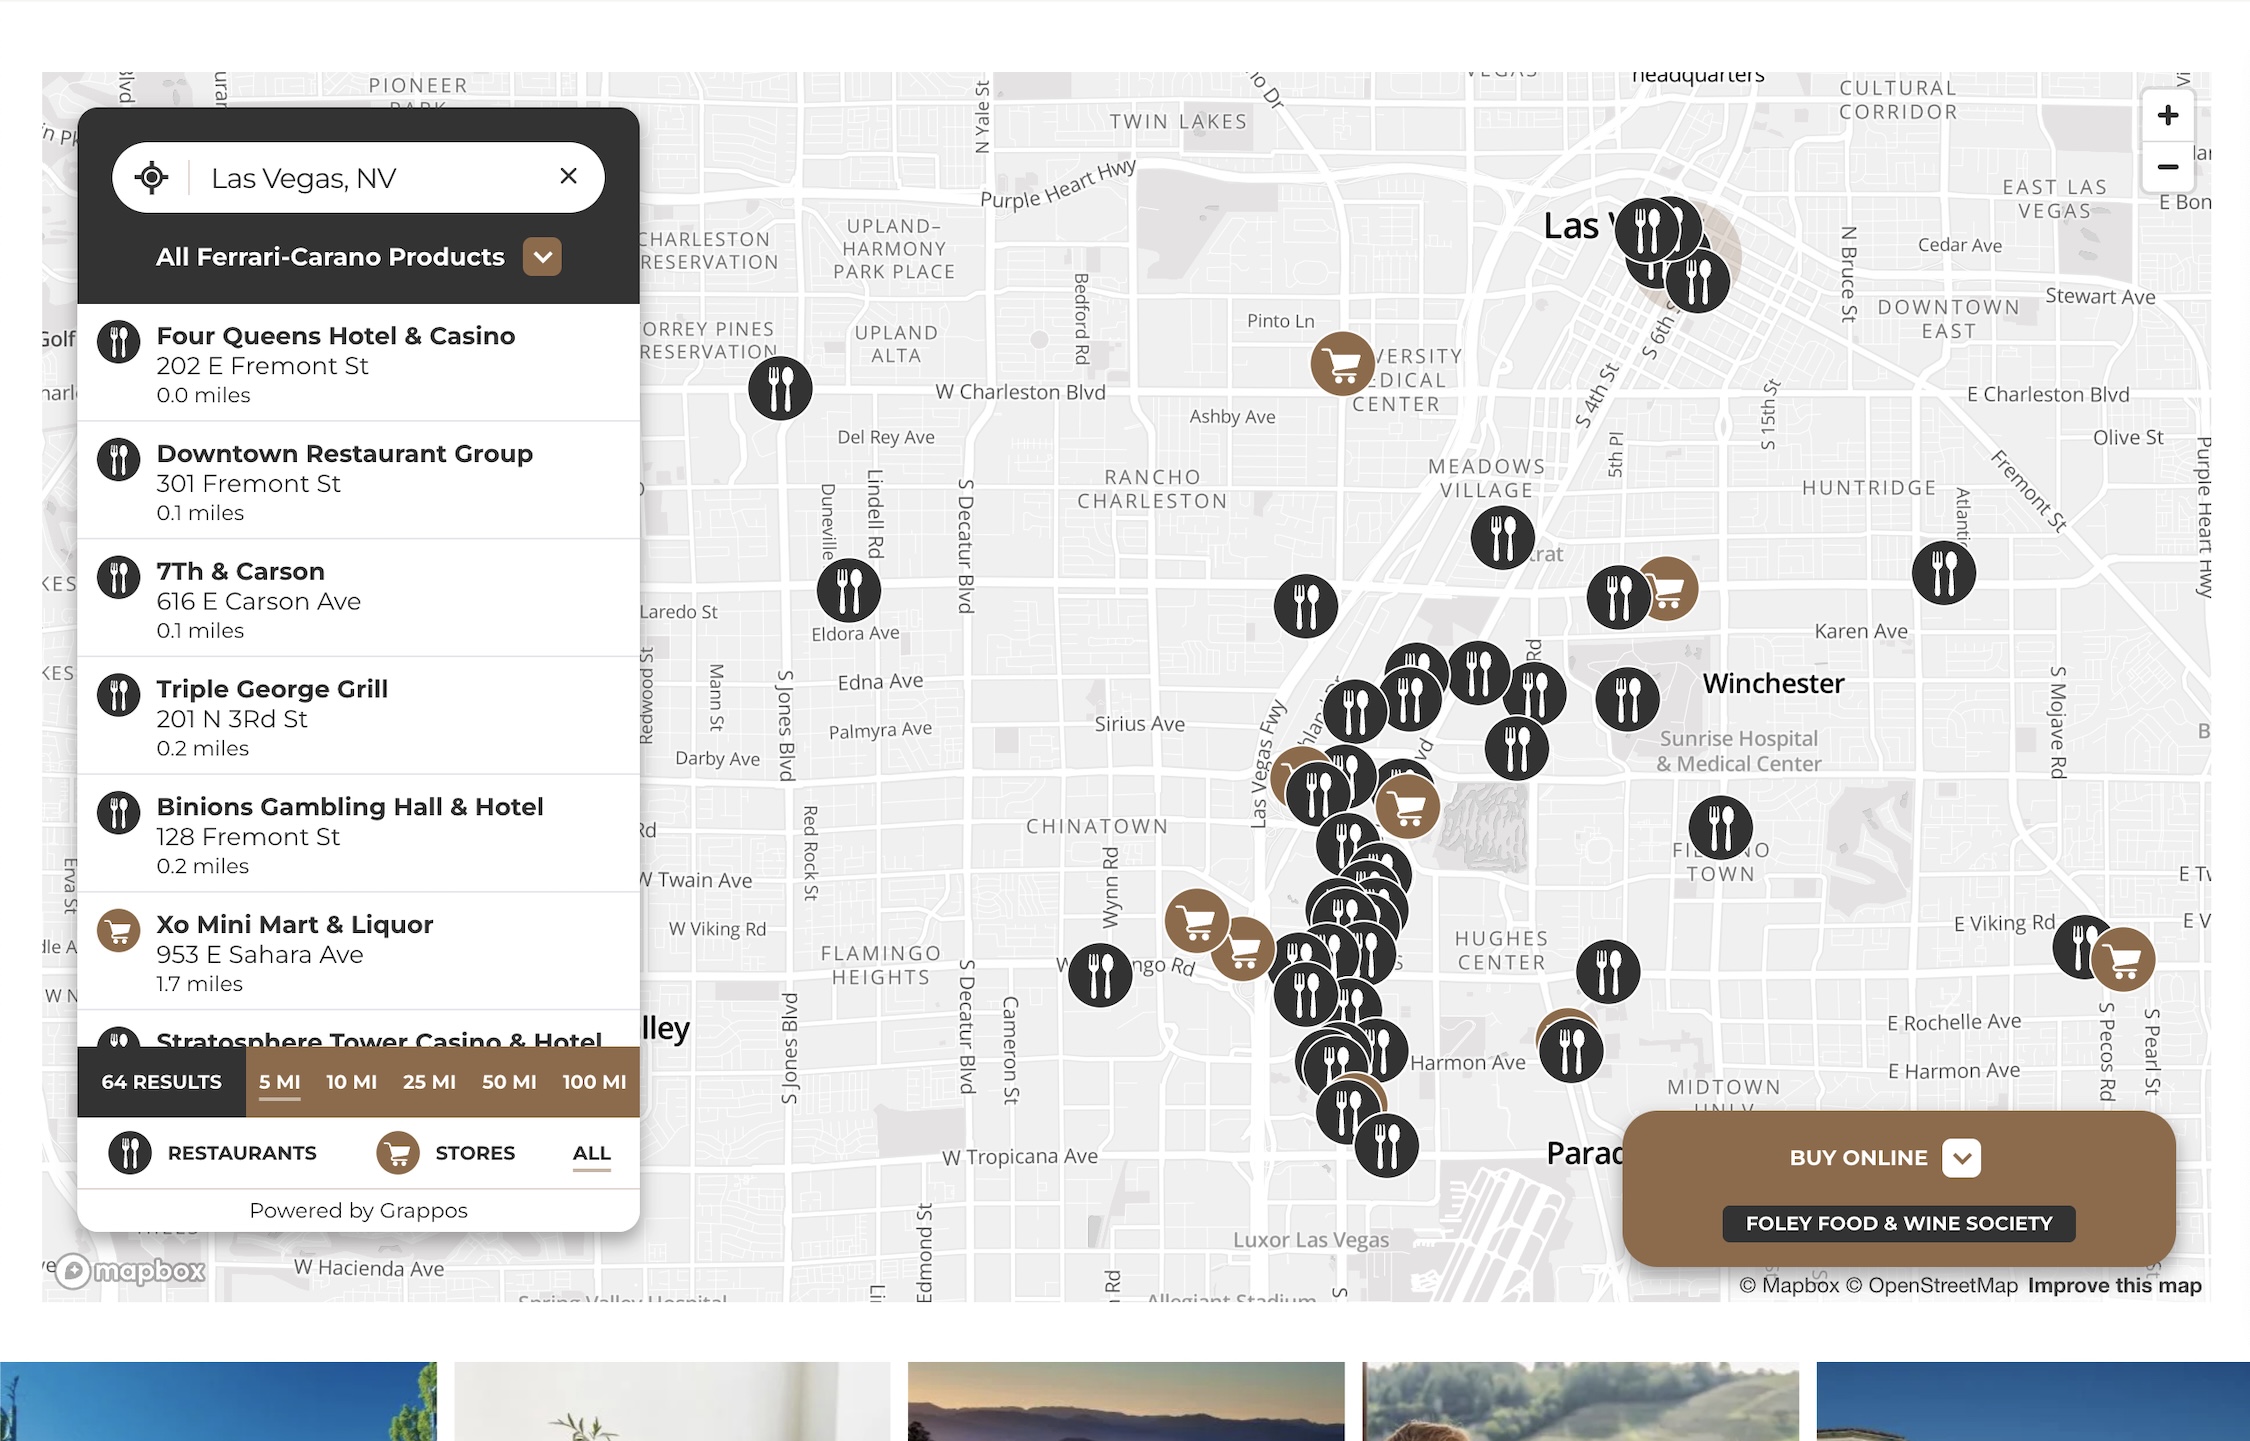Select the 10 MI radius
The image size is (2250, 1441).
pos(351,1082)
